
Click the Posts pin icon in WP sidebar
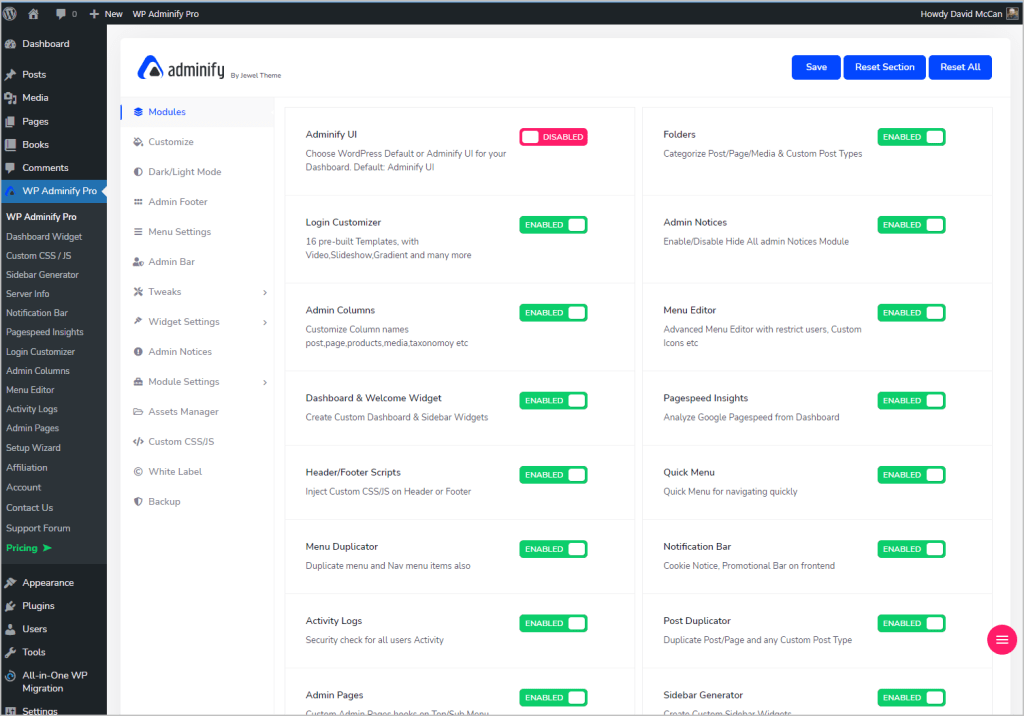point(10,74)
